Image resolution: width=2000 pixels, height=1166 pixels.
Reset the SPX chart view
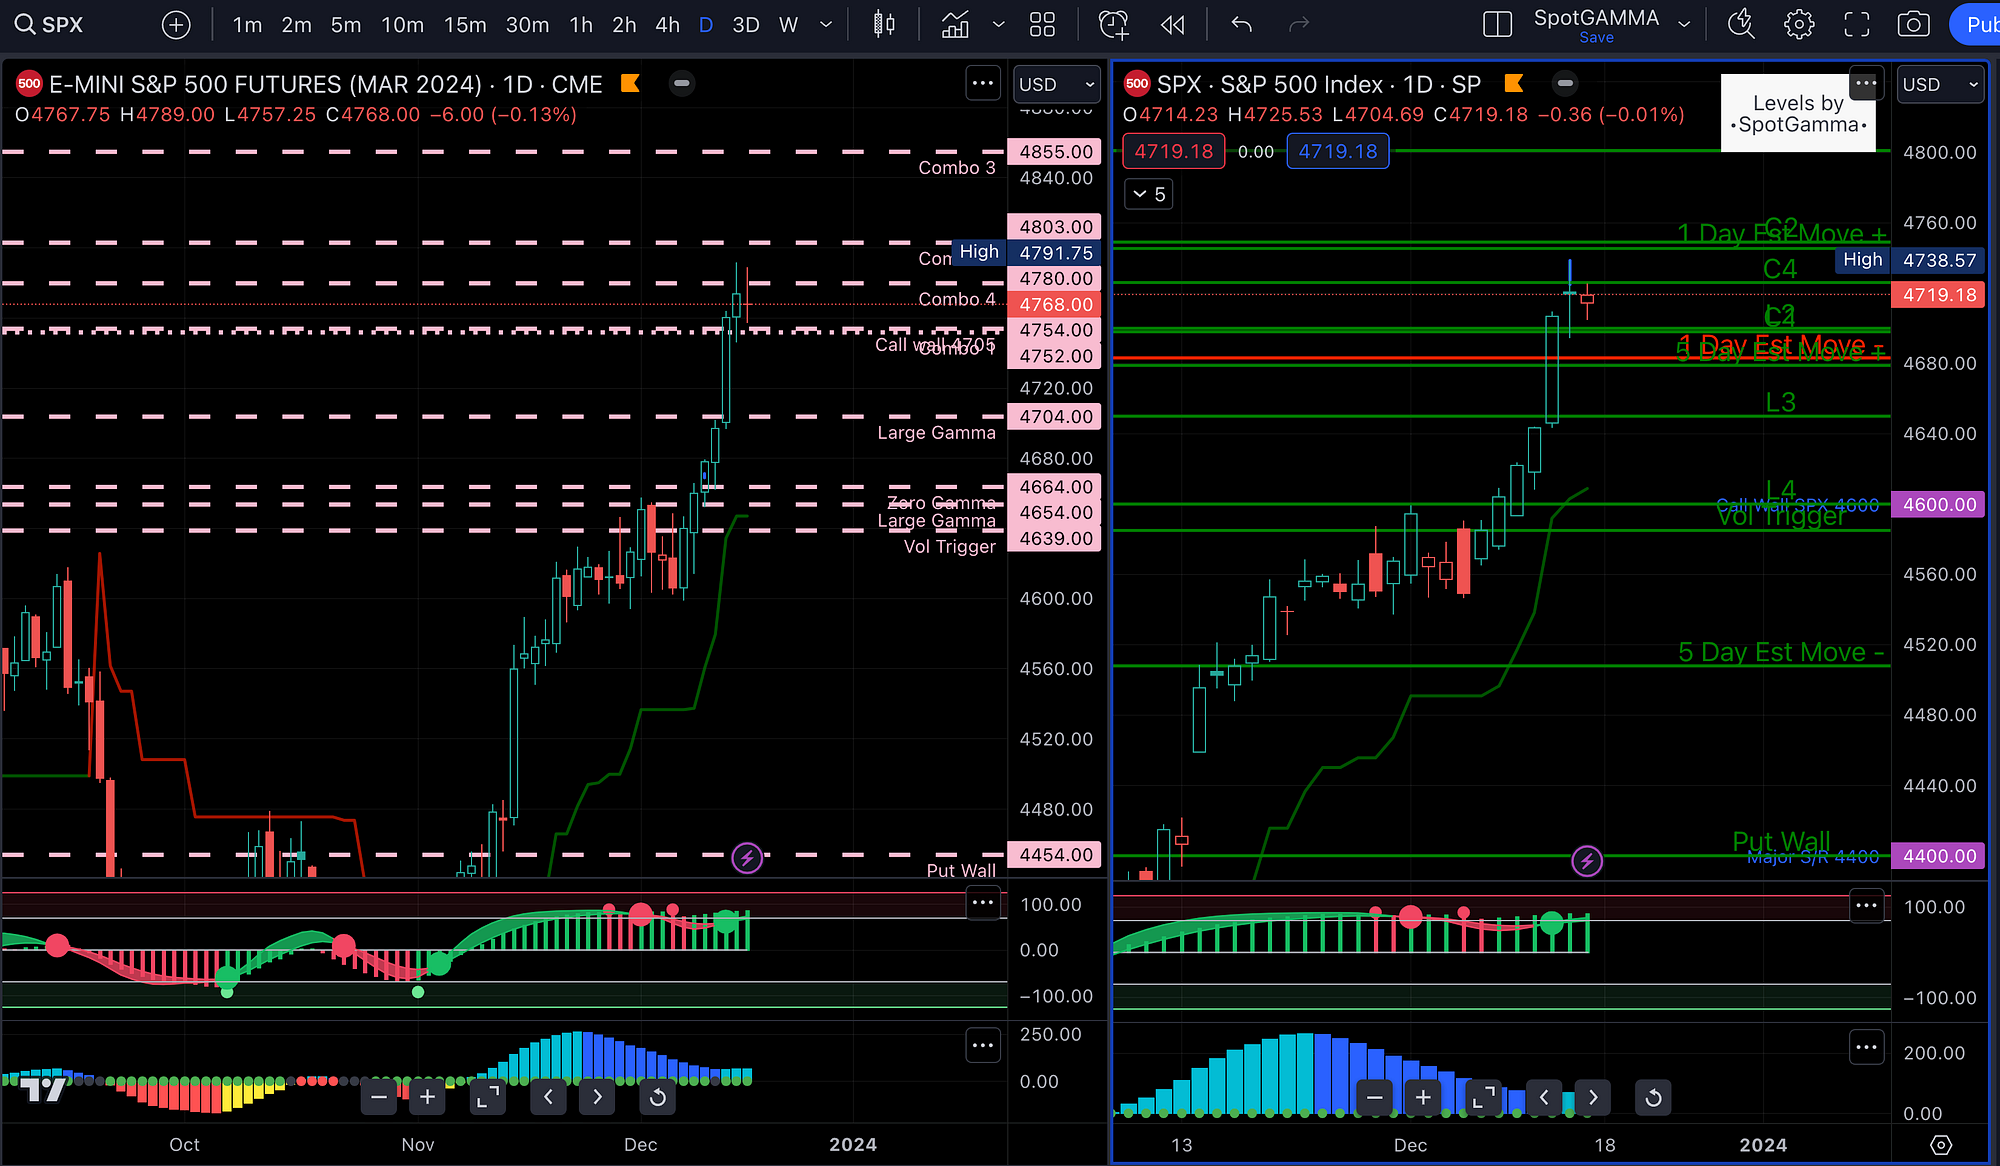(x=1653, y=1097)
